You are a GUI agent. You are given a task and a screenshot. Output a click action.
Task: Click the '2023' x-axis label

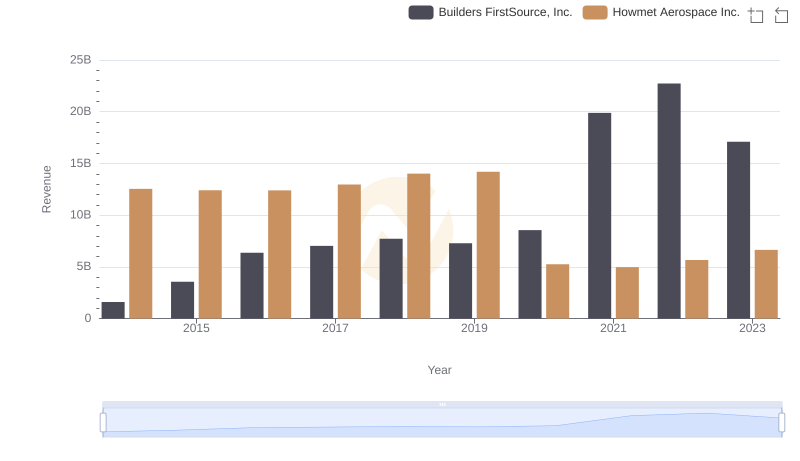click(x=753, y=328)
